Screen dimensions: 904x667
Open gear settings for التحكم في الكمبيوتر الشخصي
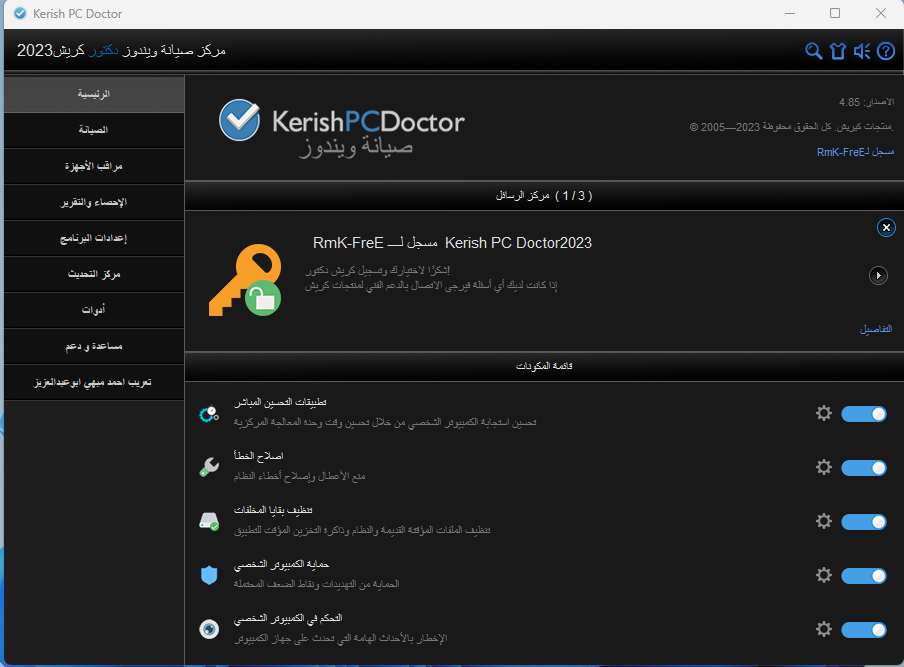(824, 629)
